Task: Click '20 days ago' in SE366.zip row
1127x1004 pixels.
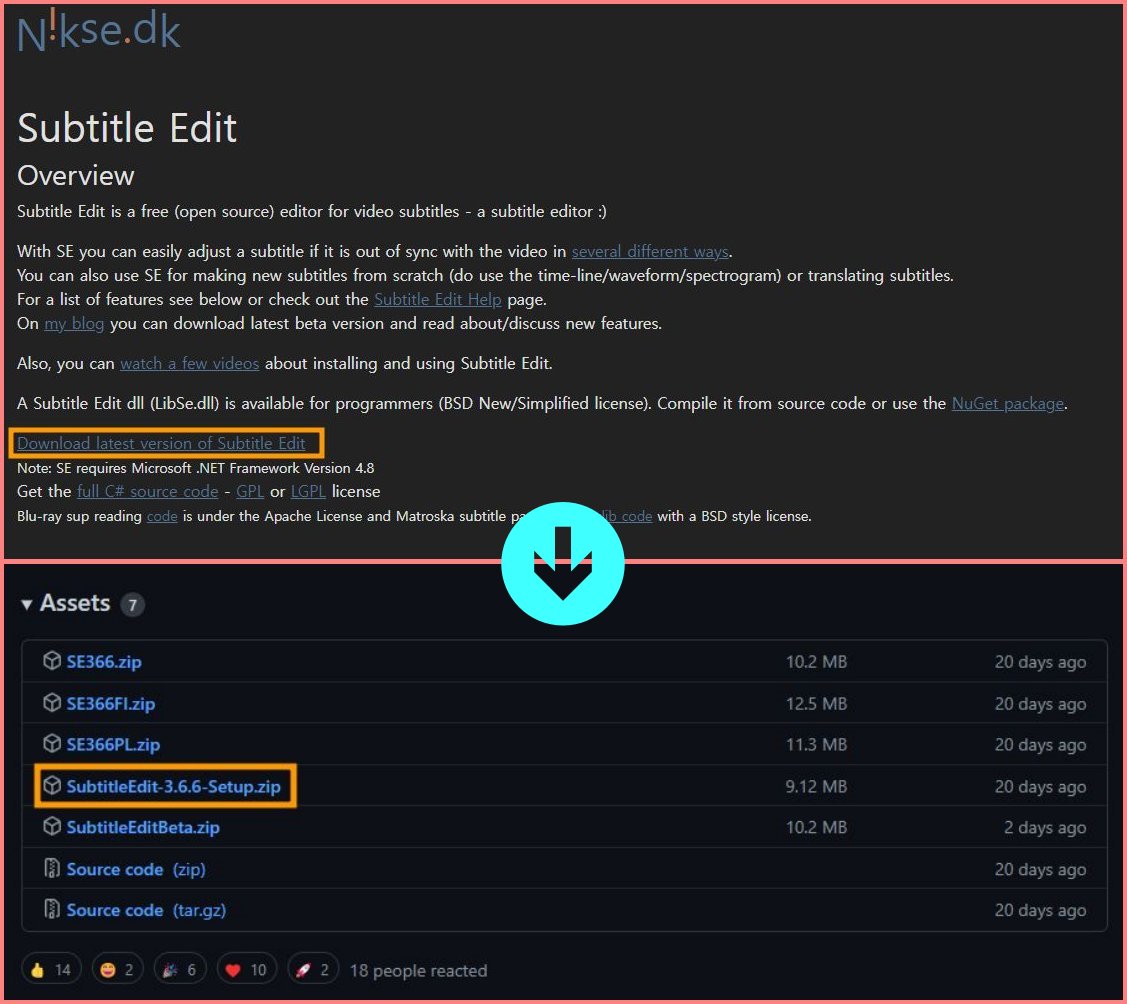Action: tap(1040, 662)
